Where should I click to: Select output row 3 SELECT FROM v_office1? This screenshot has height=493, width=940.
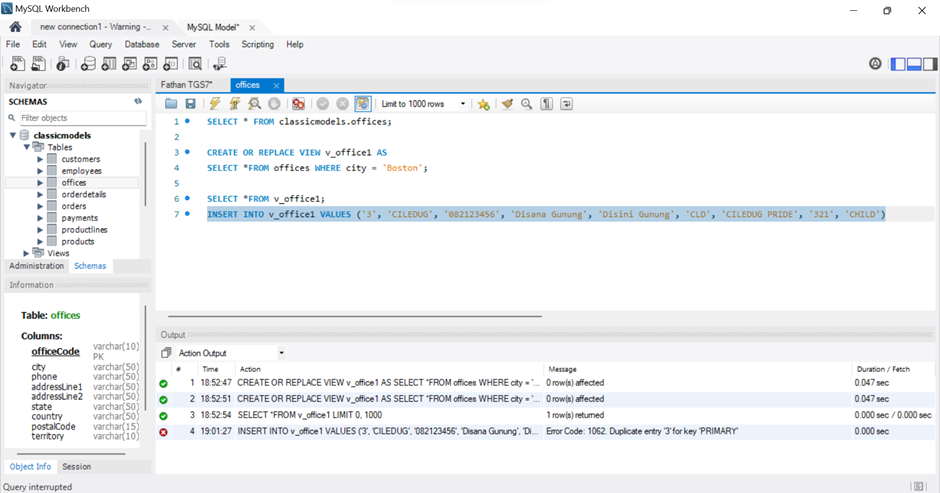pos(545,415)
